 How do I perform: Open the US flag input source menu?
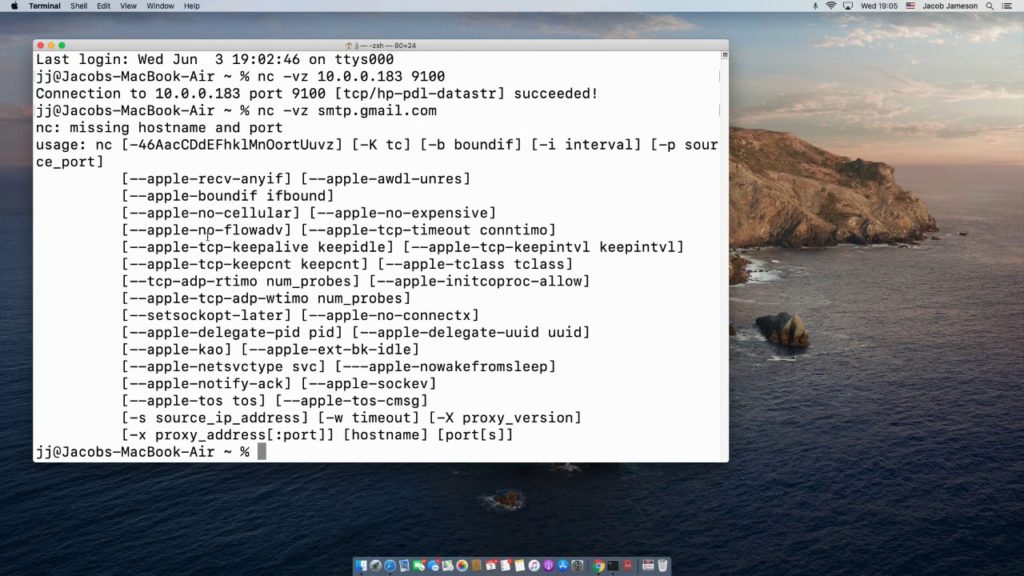[911, 6]
